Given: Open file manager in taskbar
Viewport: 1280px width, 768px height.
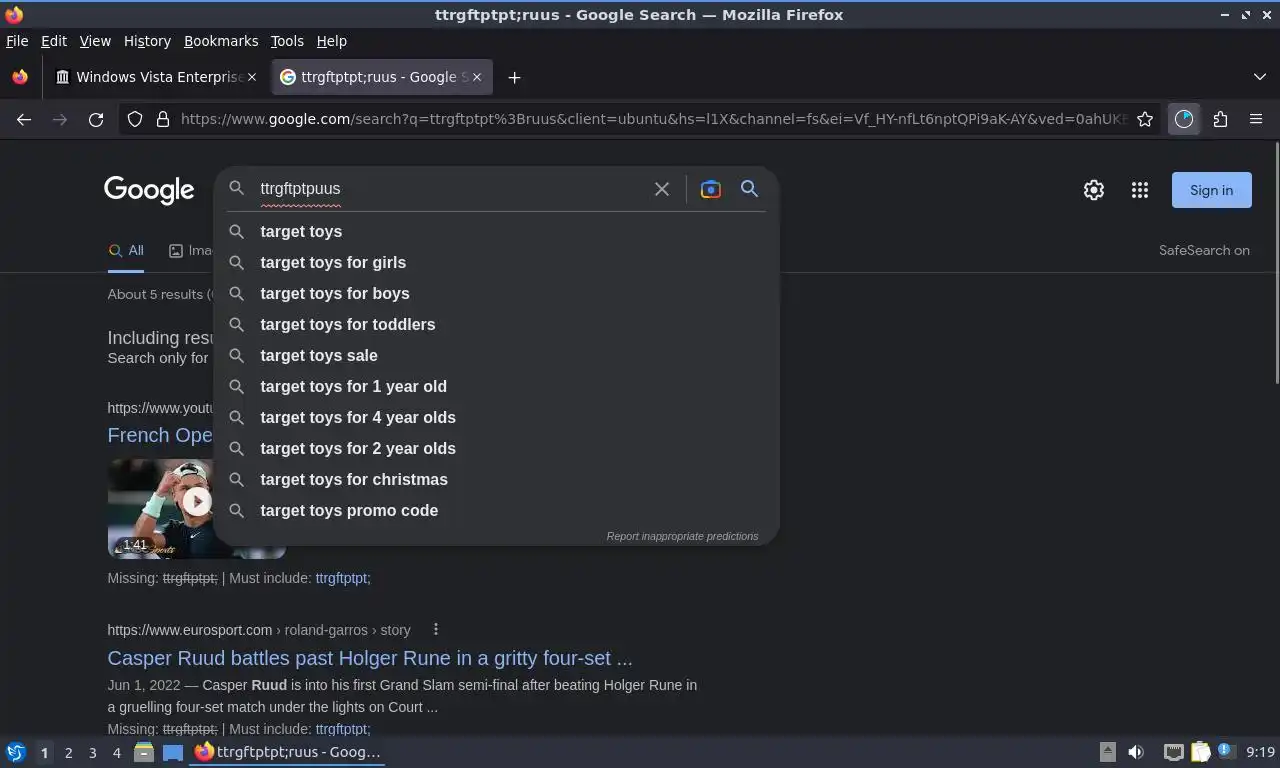Looking at the screenshot, I should (144, 752).
